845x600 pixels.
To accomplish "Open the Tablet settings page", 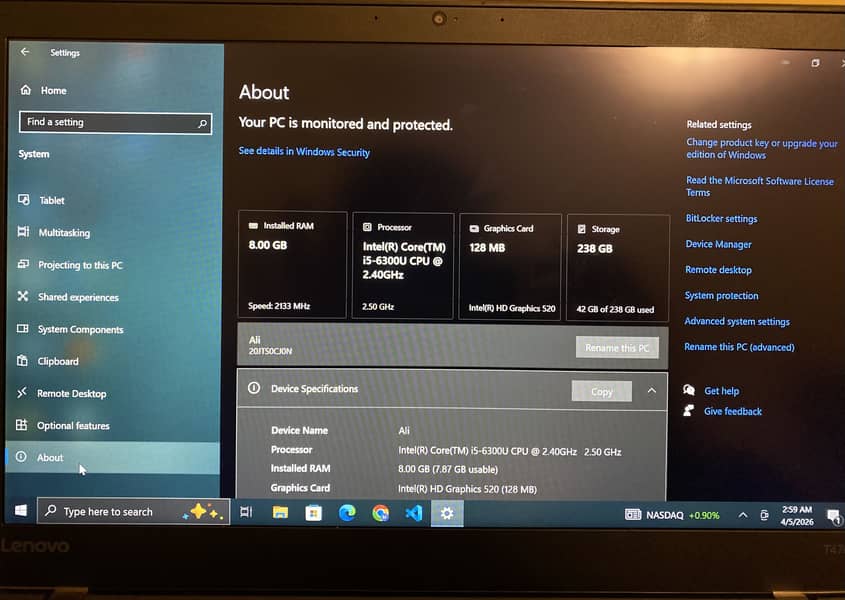I will [52, 201].
